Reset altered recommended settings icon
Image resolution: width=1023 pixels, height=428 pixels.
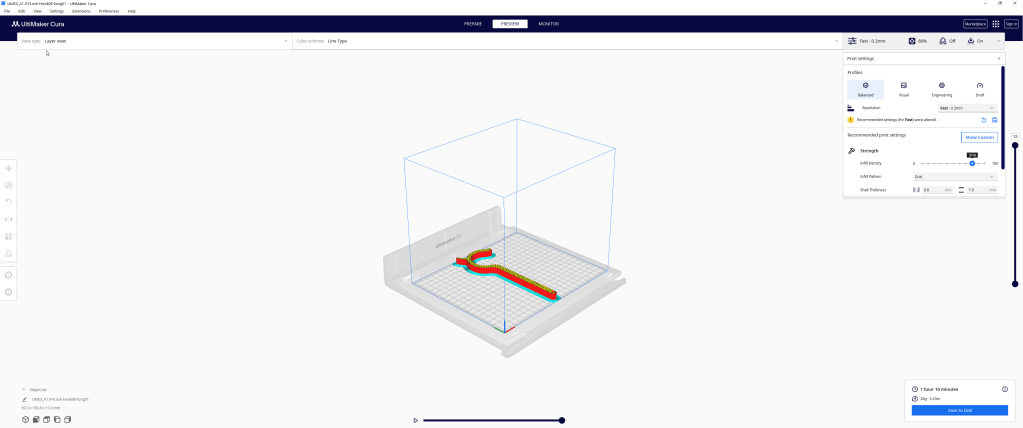[983, 119]
